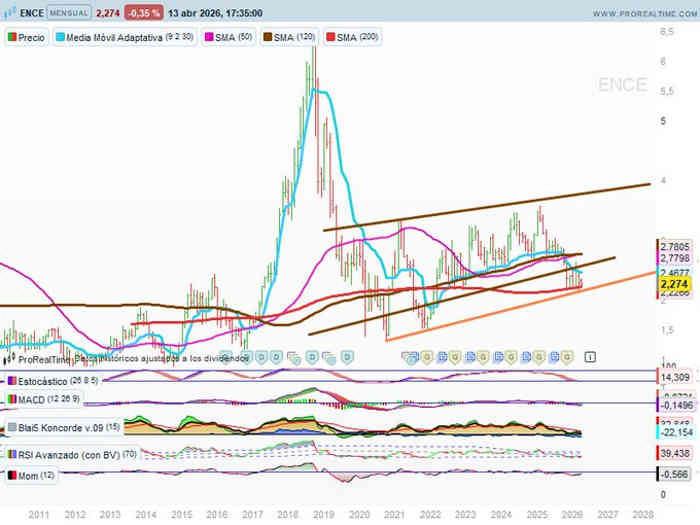Click the 14,309 Estocástico value tag
This screenshot has height=525, width=700.
(674, 380)
